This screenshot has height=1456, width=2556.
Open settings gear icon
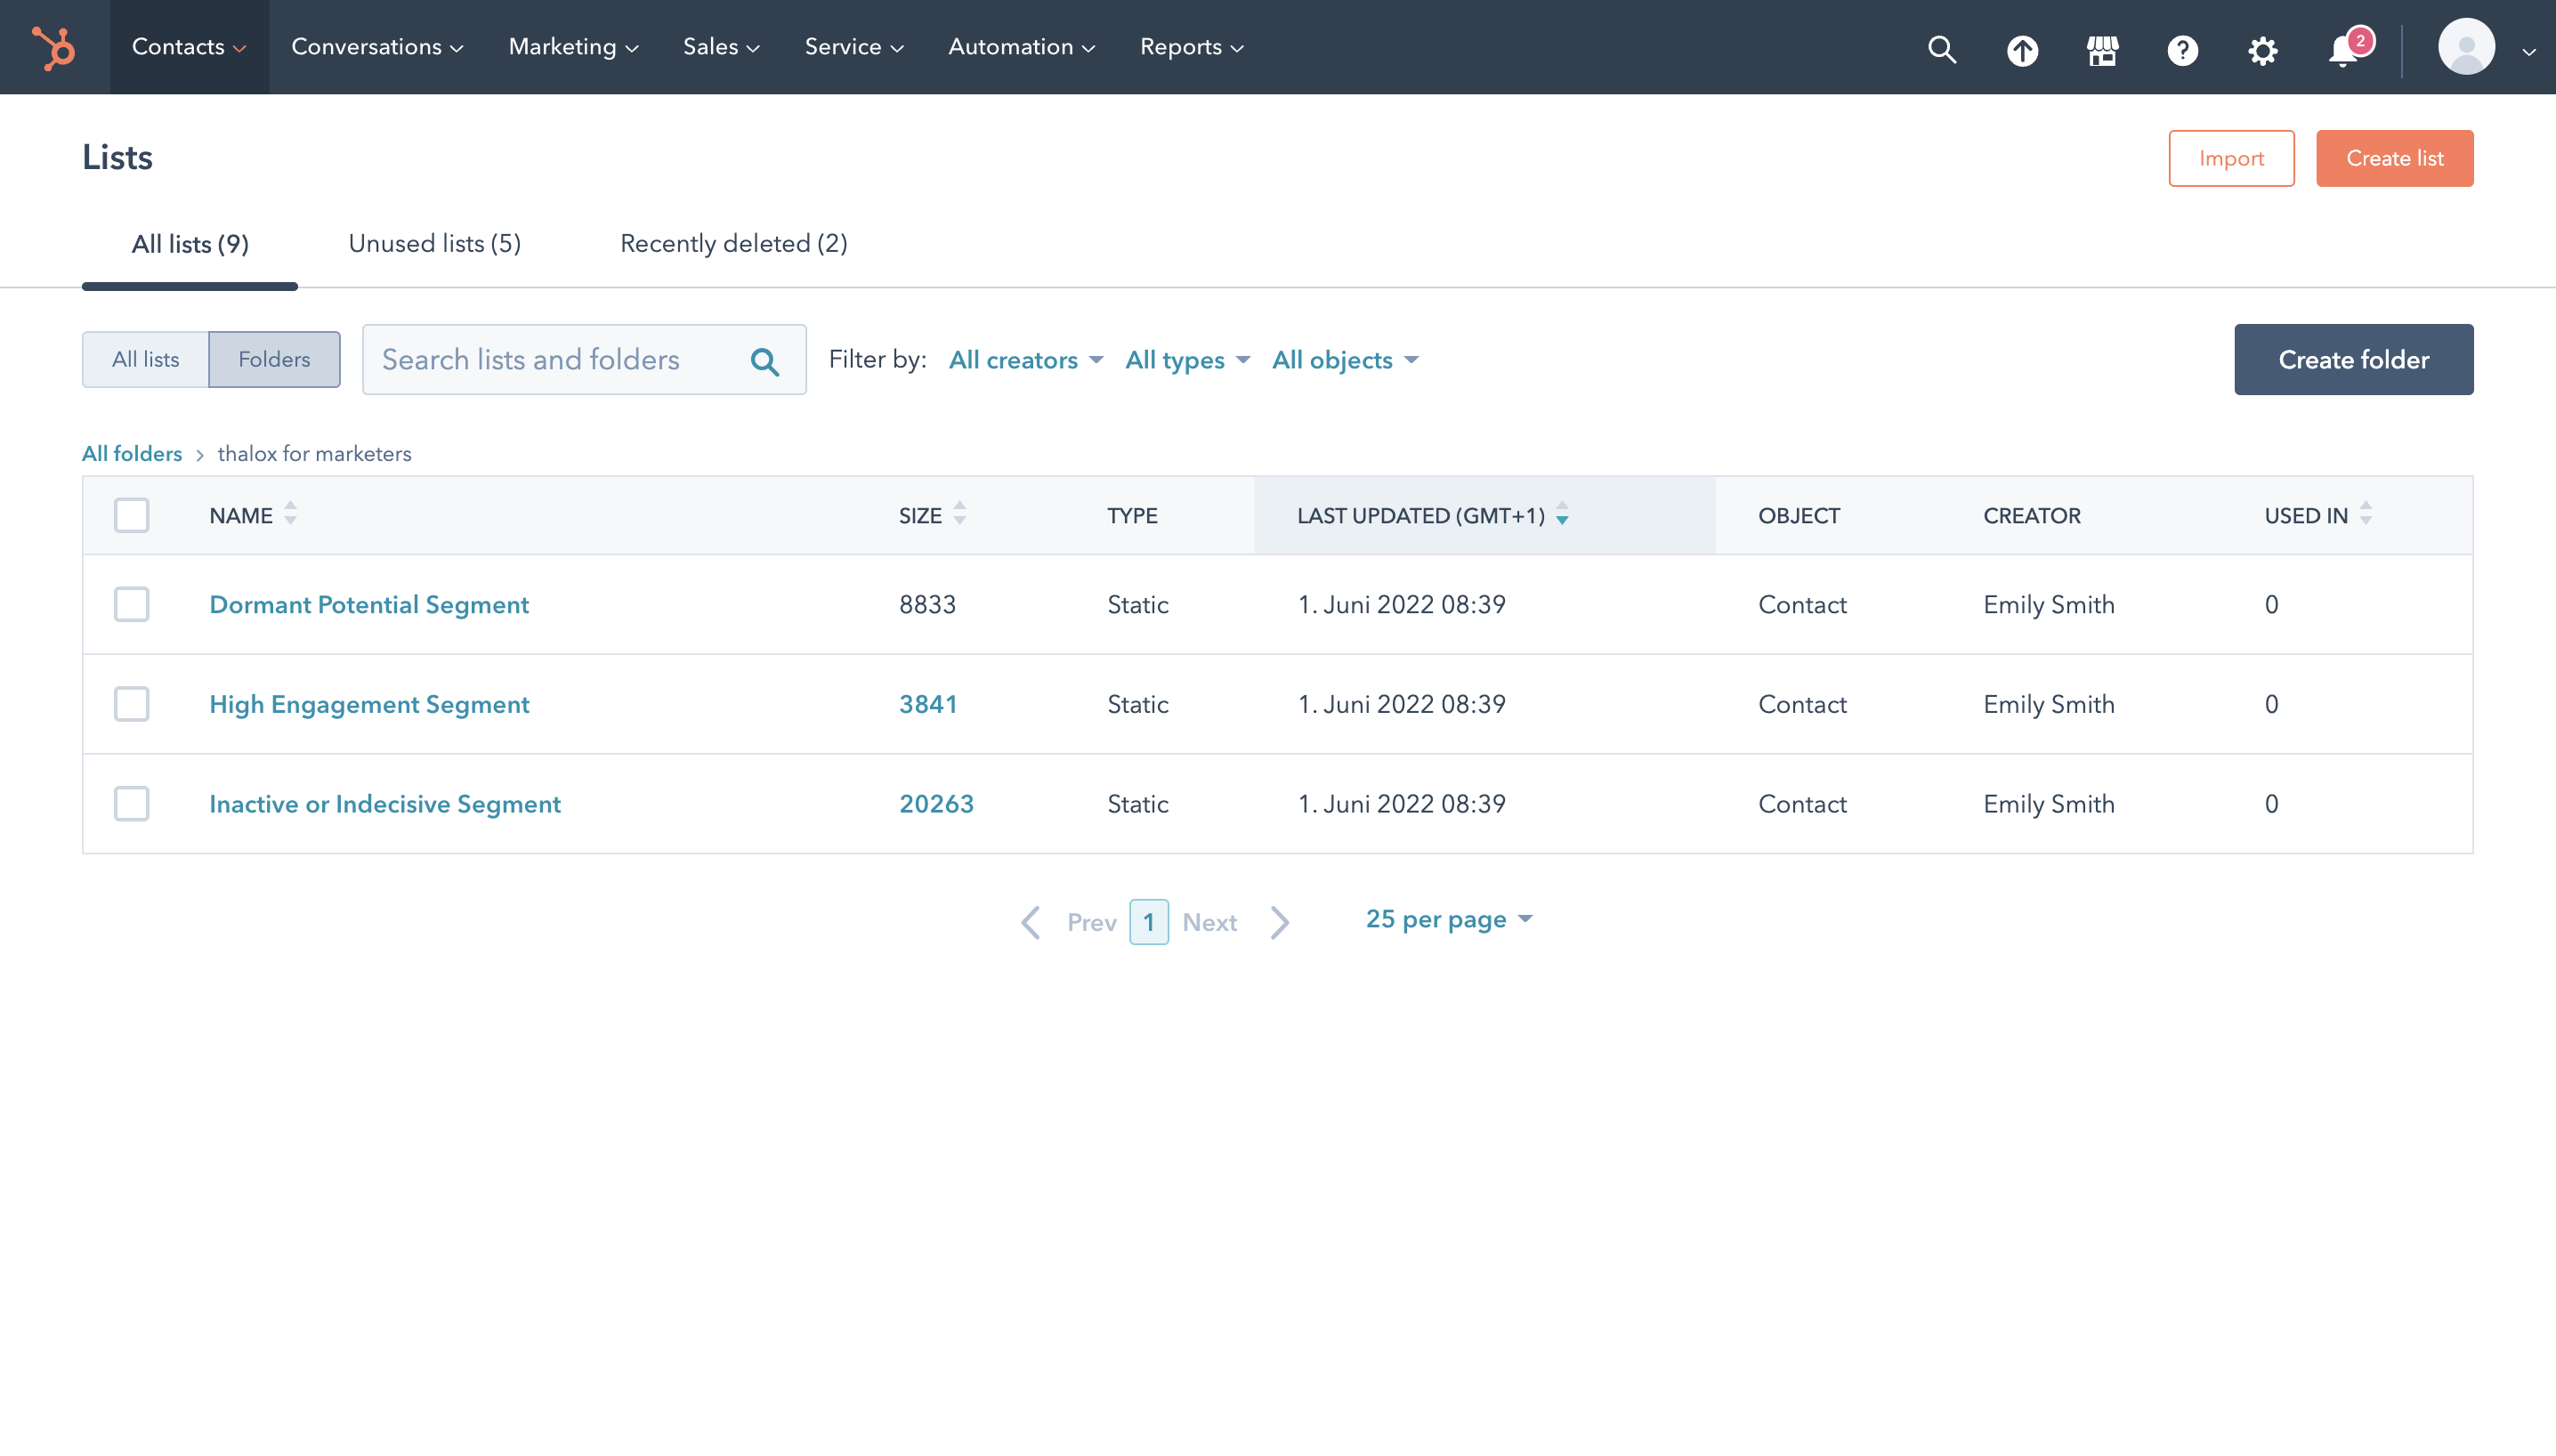2262,49
